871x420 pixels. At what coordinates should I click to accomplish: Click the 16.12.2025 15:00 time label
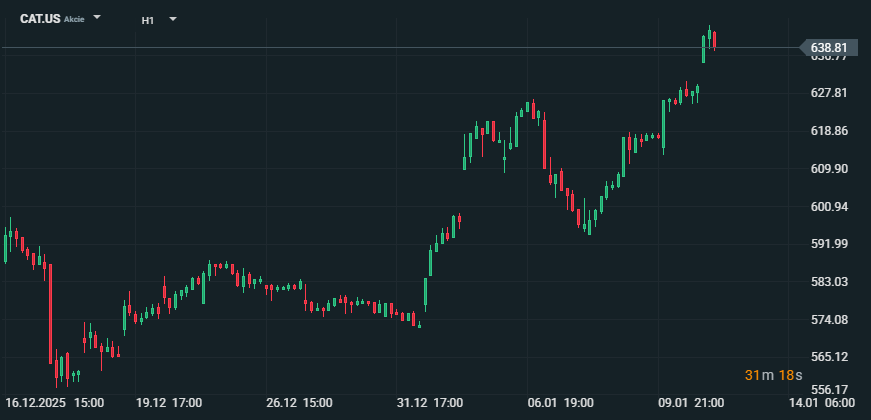pyautogui.click(x=55, y=402)
